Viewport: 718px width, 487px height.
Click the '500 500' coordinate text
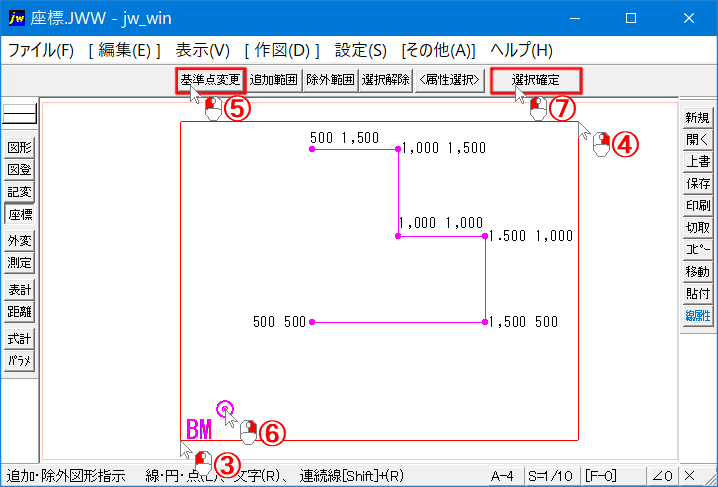279,322
